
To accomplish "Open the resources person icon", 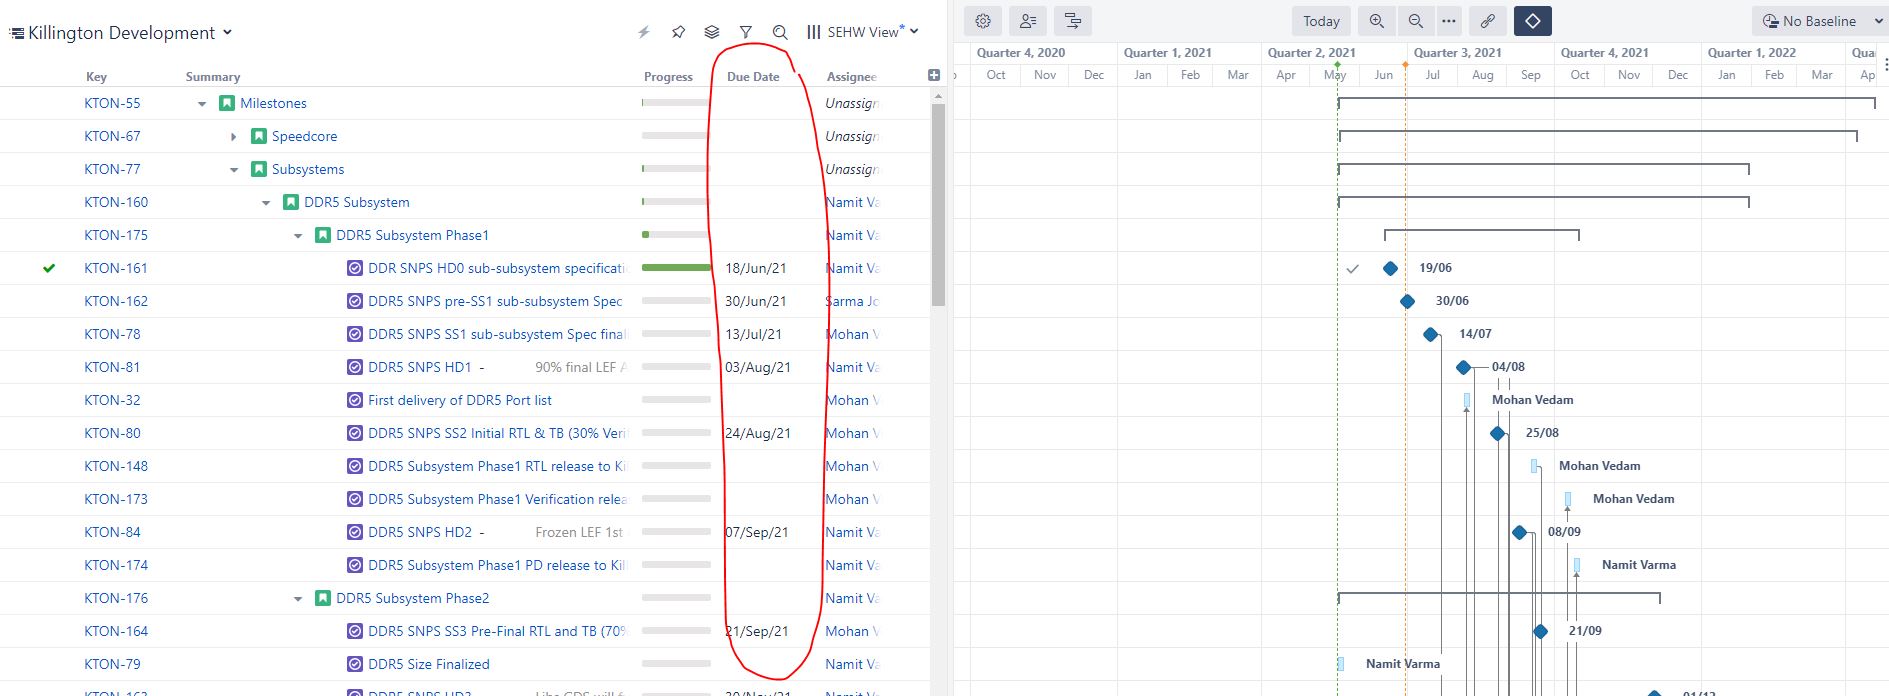I will tap(1028, 21).
